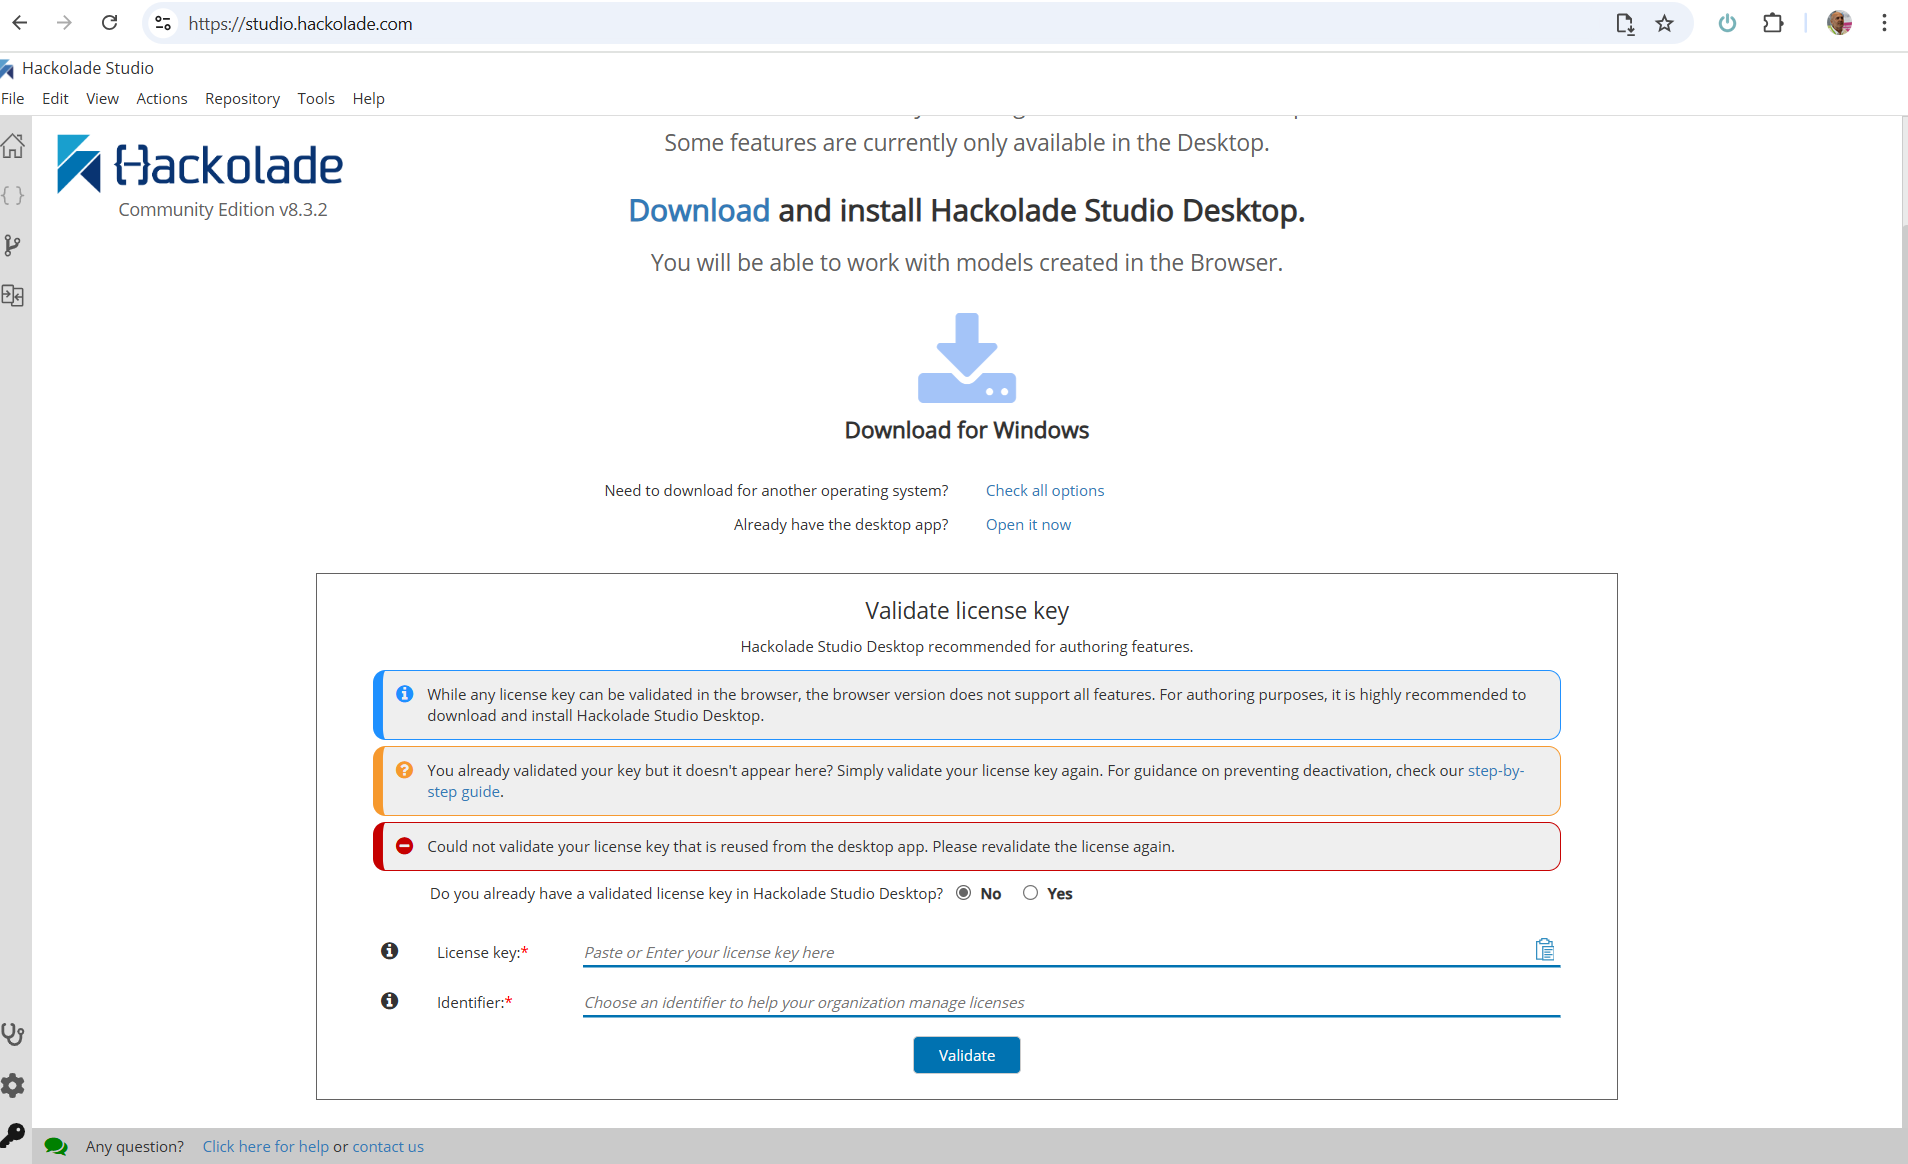Focus the Identifier input field
The height and width of the screenshot is (1164, 1908).
point(1071,1002)
